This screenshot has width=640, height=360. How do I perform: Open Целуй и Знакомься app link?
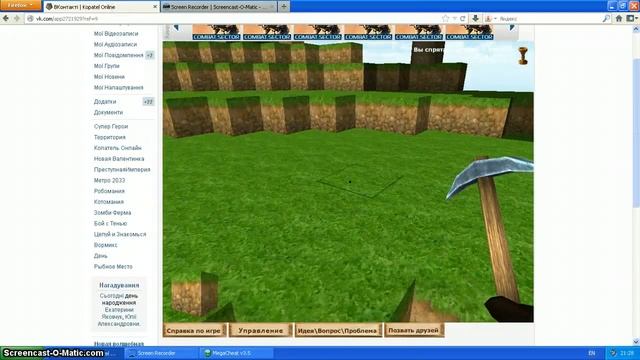pos(120,234)
